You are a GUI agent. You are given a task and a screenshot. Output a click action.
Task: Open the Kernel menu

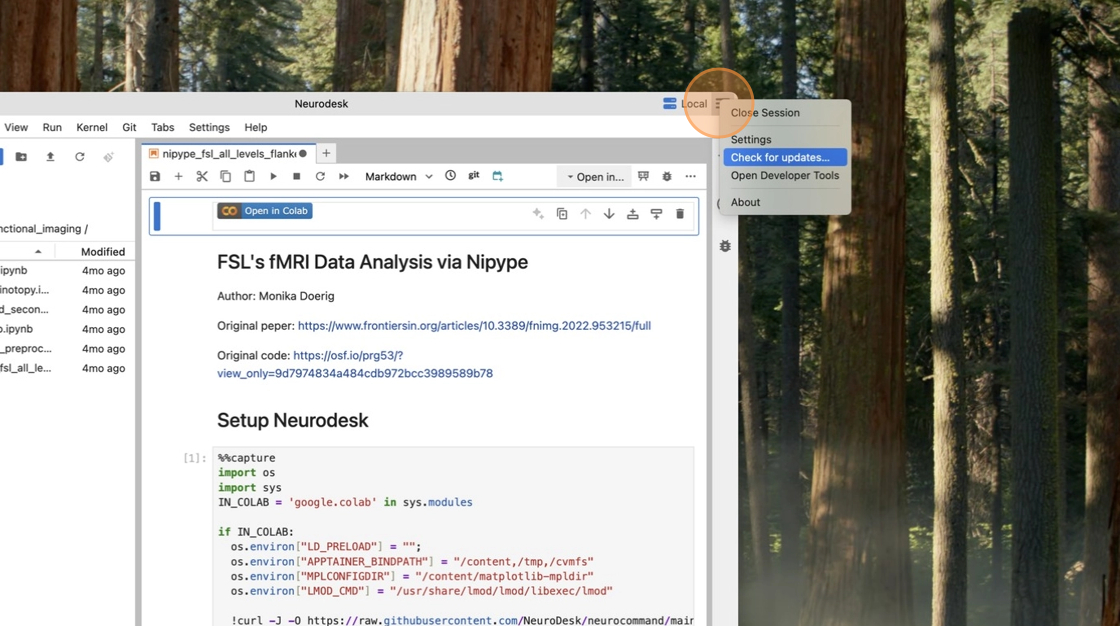92,127
